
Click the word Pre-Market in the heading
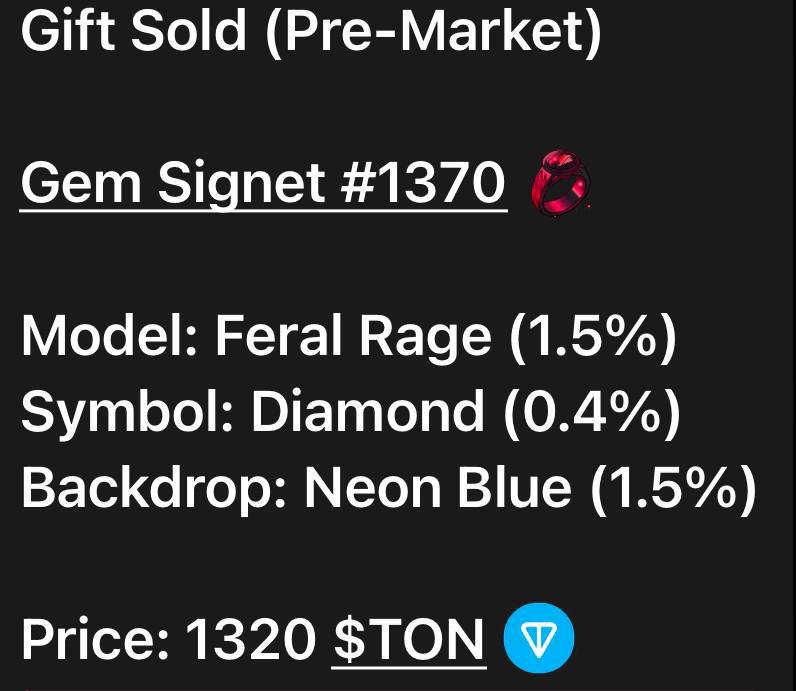[x=433, y=31]
